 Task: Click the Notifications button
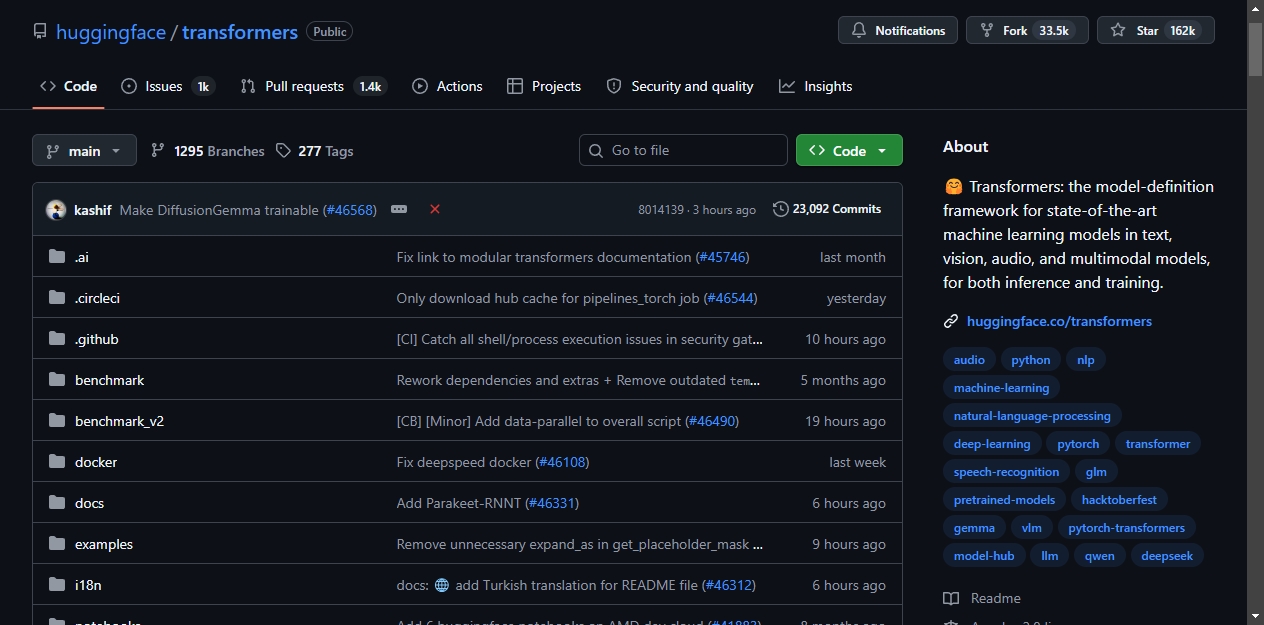(898, 30)
